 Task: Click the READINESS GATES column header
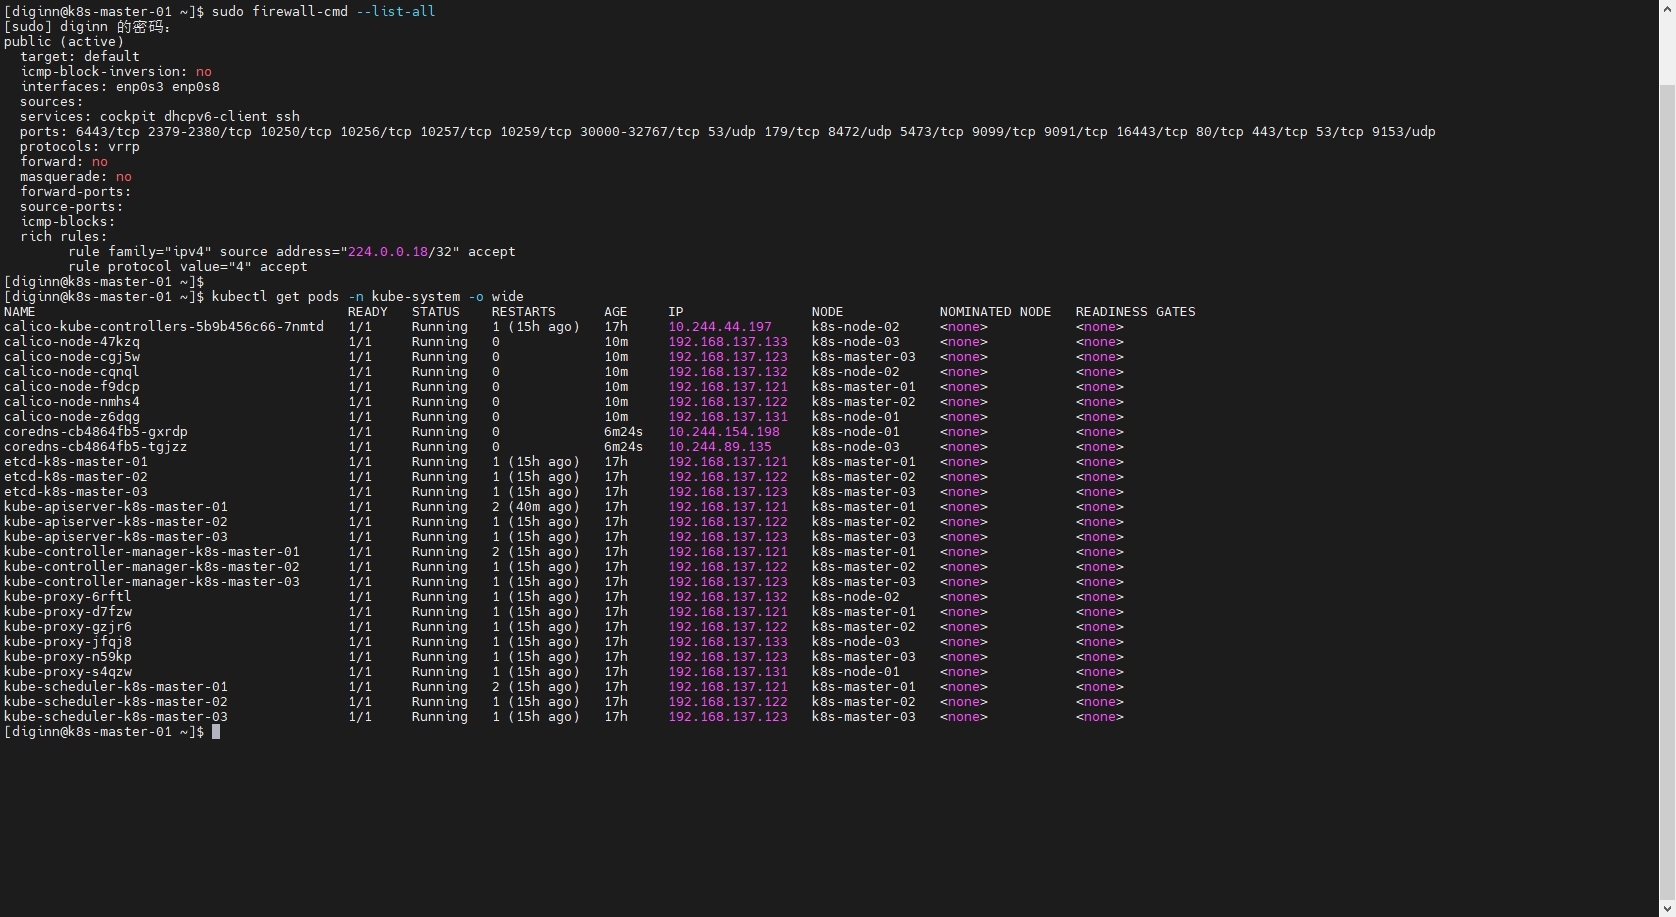click(1135, 312)
